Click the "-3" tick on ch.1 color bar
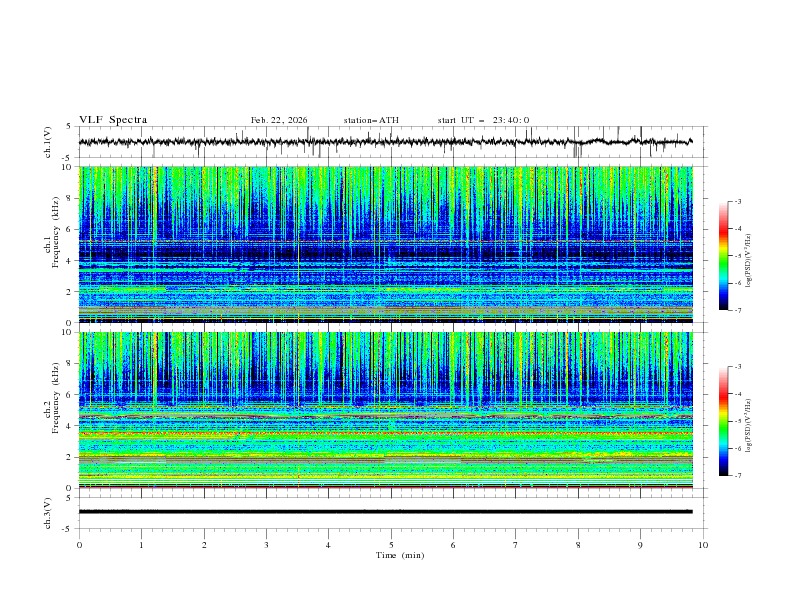The width and height of the screenshot is (792, 612). click(x=738, y=201)
